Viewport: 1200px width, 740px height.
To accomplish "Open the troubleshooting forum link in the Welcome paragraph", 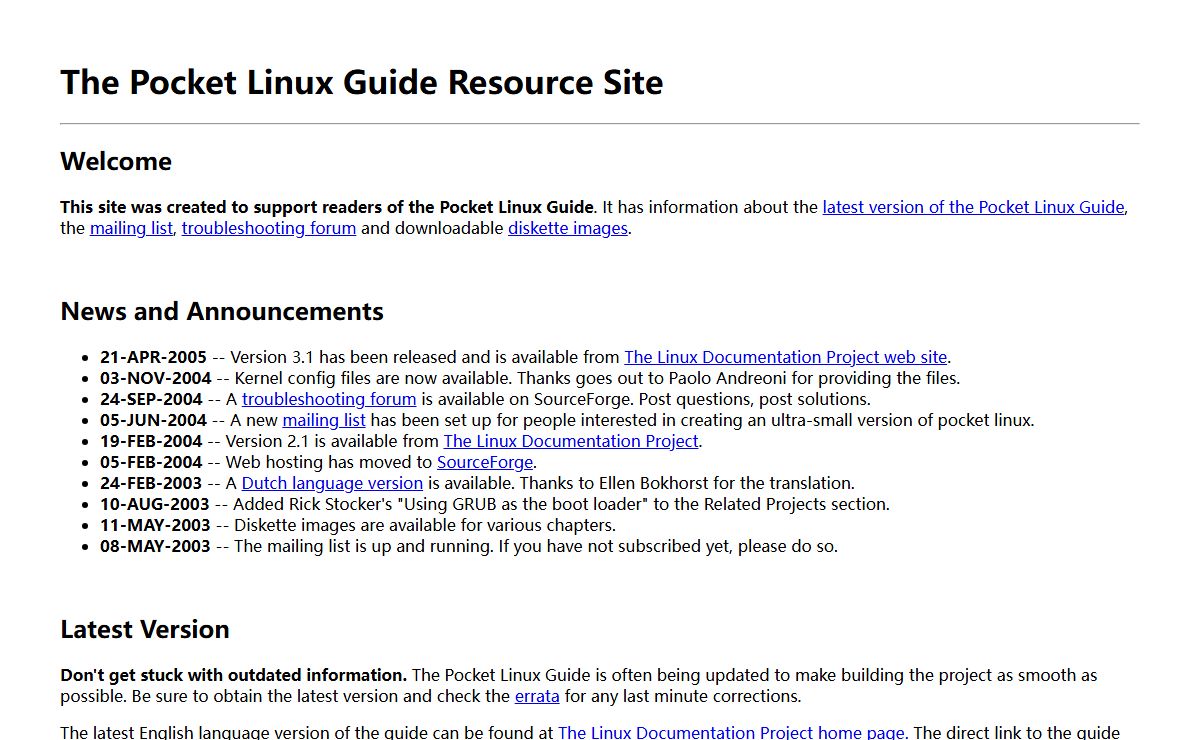I will click(269, 228).
